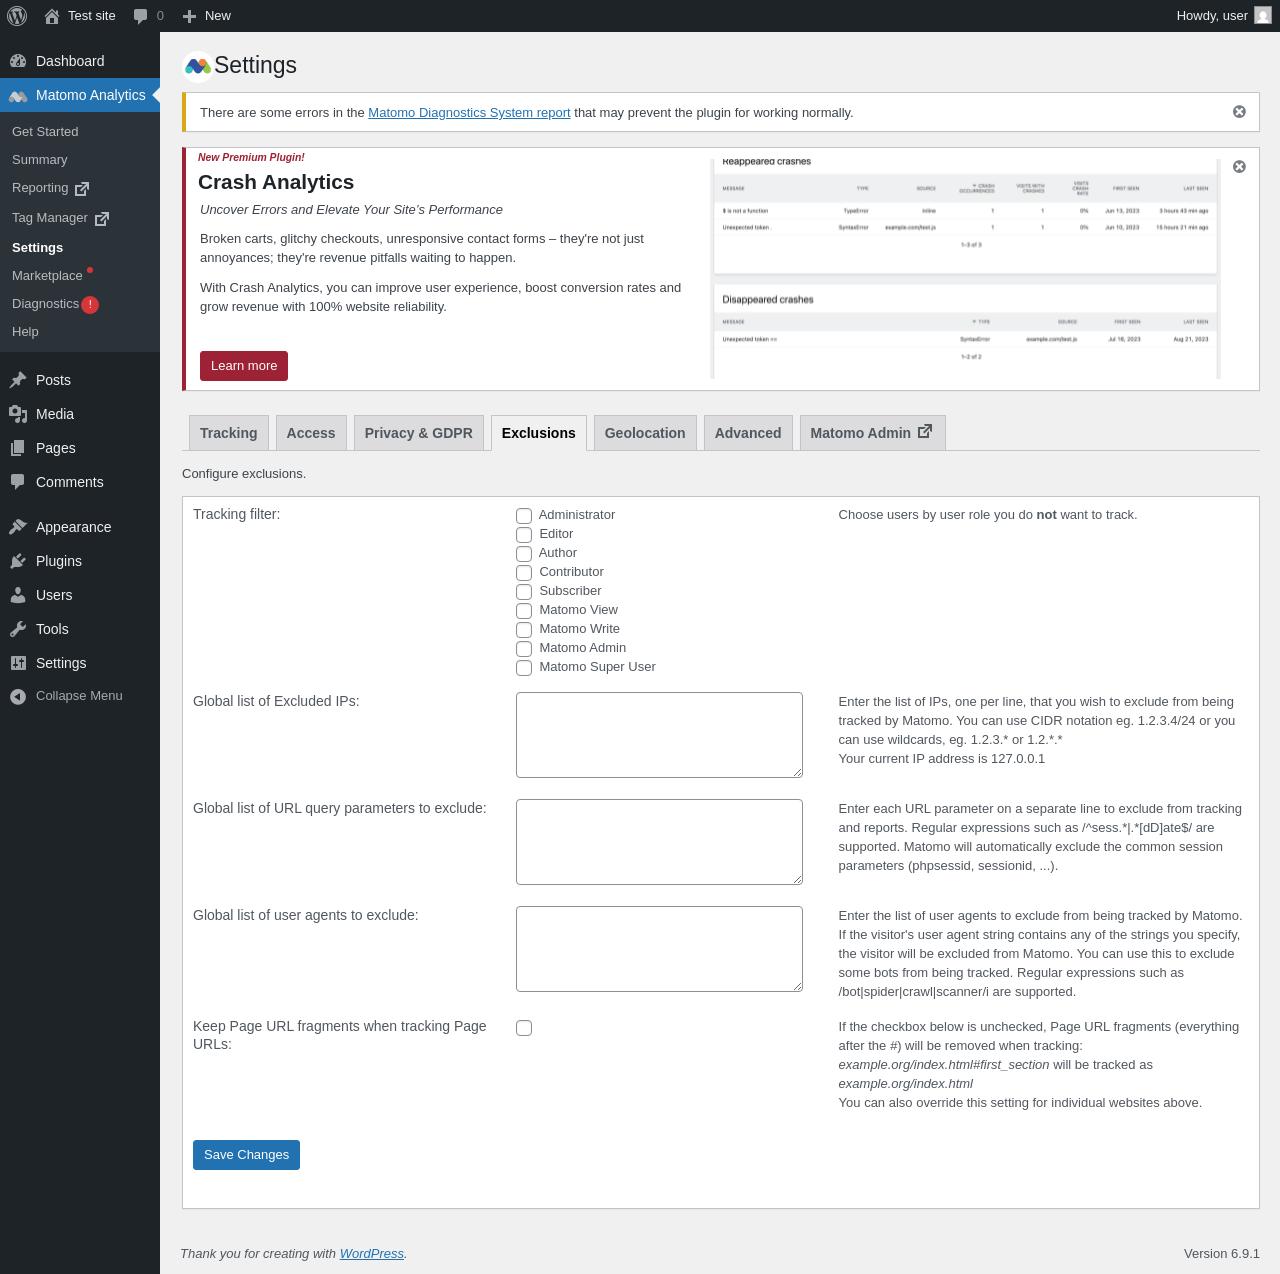Click the Crash Analytics heading

(276, 182)
